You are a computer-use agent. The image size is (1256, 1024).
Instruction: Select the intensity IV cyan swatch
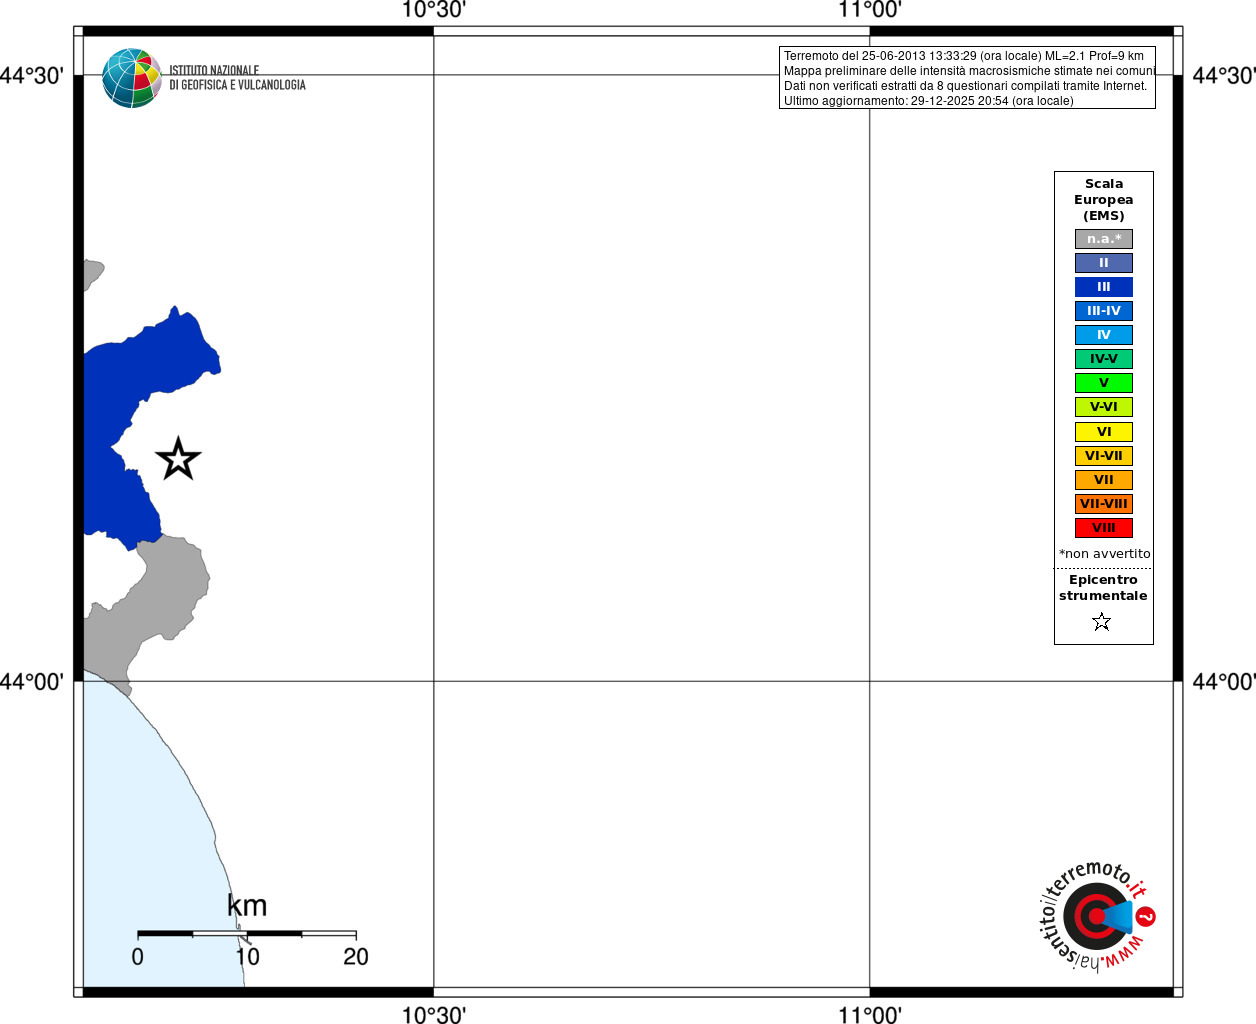click(x=1104, y=335)
